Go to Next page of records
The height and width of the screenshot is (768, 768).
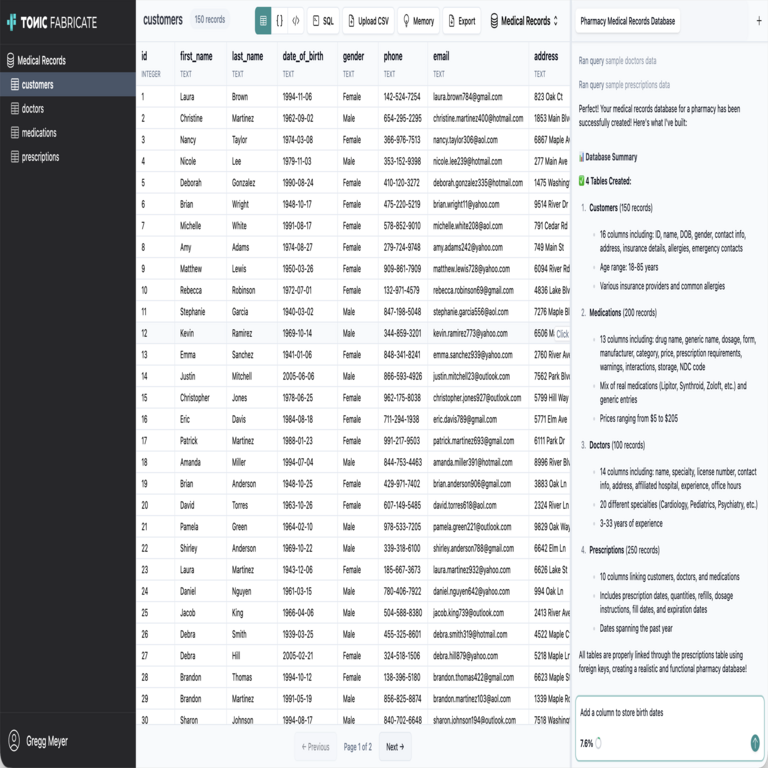point(395,746)
